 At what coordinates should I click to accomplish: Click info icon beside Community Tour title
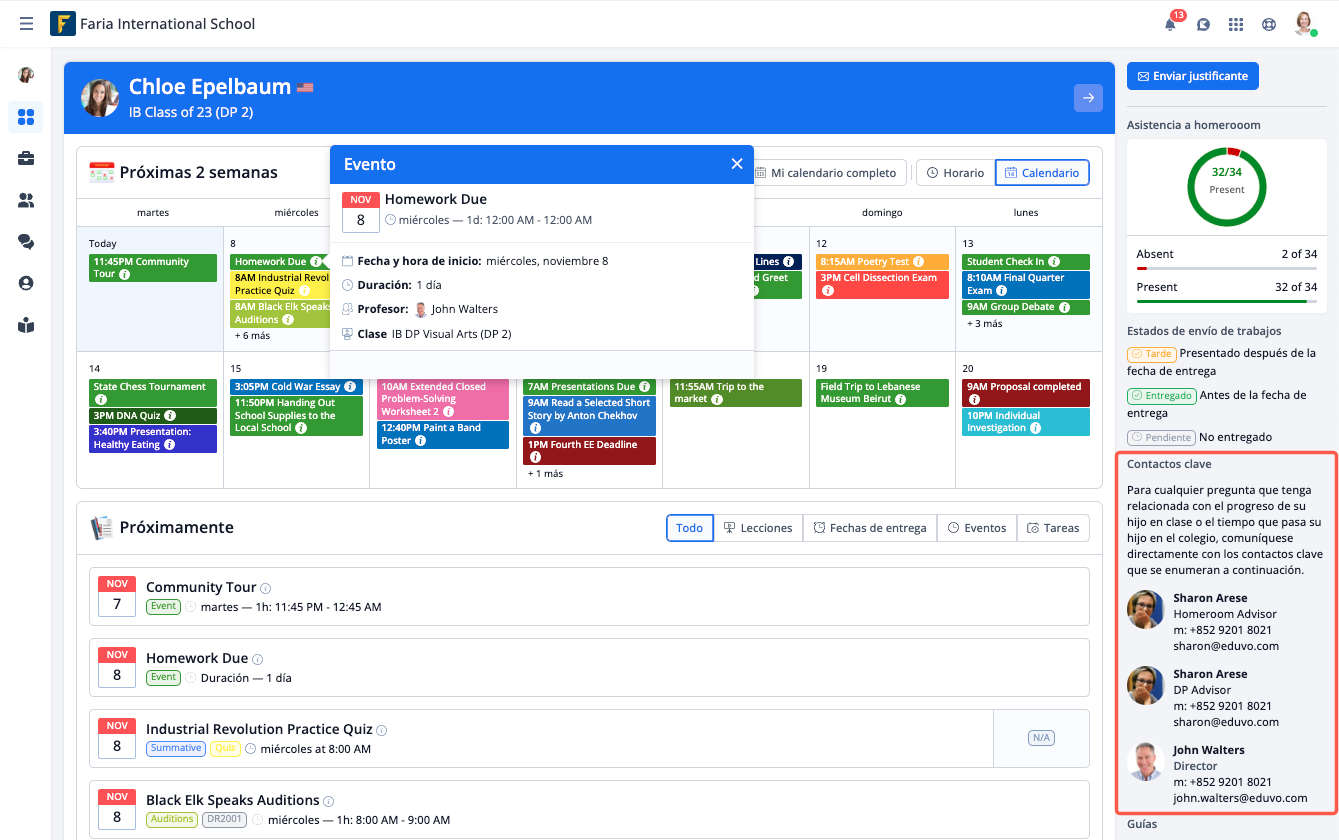(x=265, y=589)
